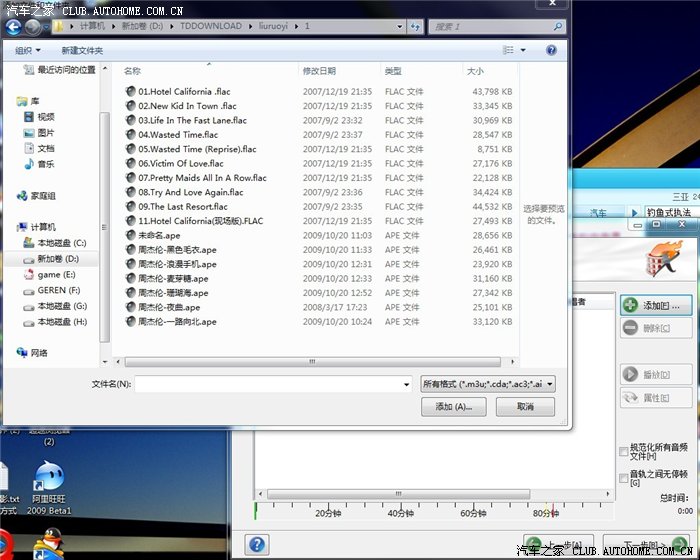Select 新加卷 (D:) drive in the sidebar
This screenshot has width=700, height=560.
pos(57,258)
